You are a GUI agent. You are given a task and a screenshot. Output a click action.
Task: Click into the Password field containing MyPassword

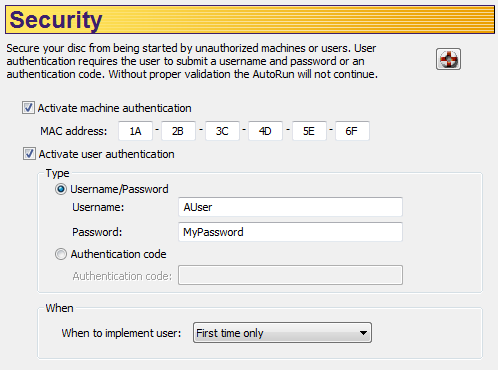click(290, 232)
